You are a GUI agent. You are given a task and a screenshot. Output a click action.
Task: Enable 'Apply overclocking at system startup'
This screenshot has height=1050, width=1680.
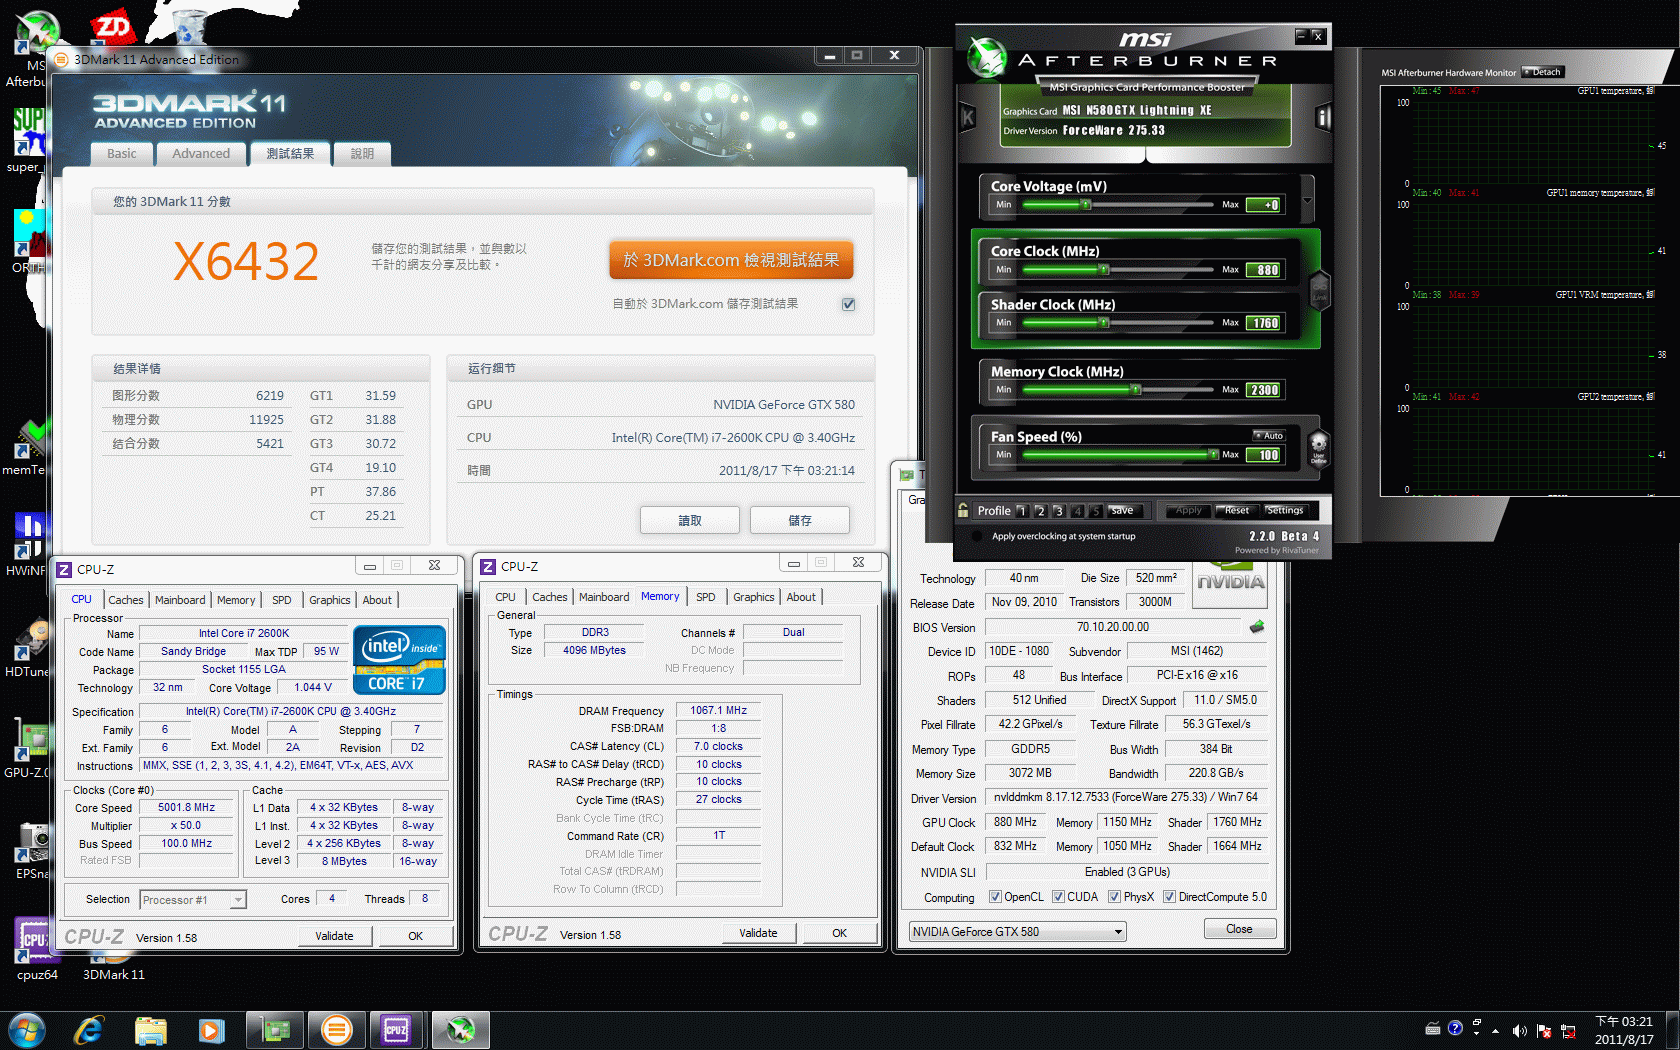[977, 536]
